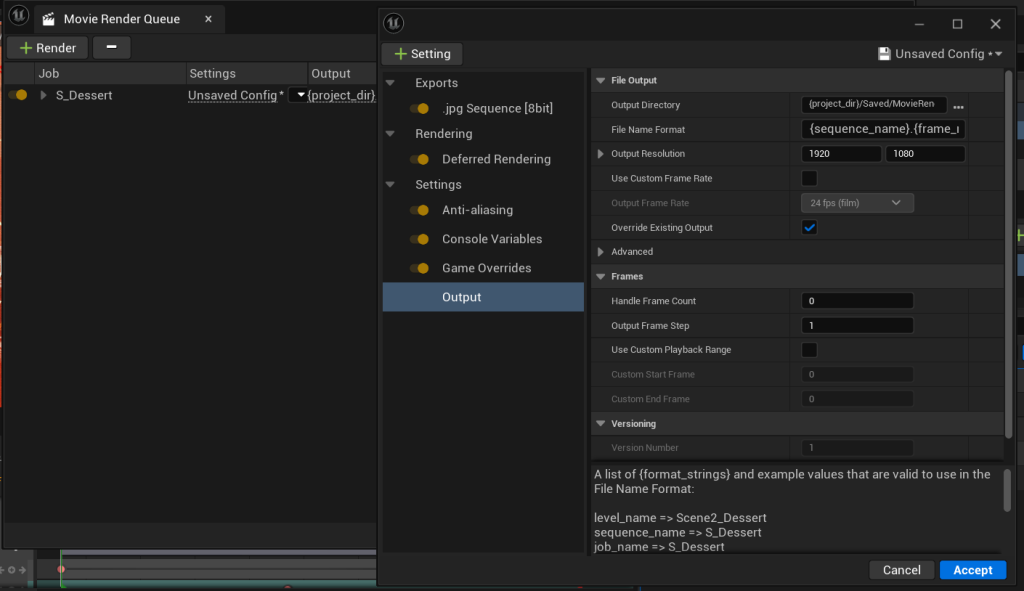Toggle the Anti-aliasing switch
1024x591 pixels.
click(420, 210)
